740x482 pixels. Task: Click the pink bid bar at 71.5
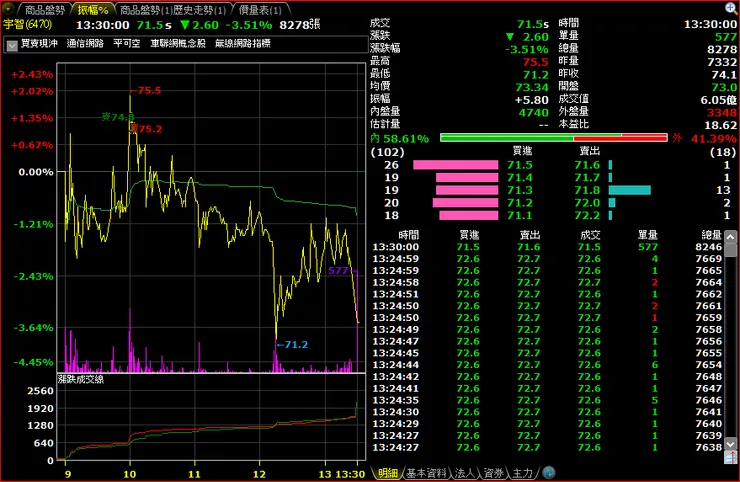point(455,165)
